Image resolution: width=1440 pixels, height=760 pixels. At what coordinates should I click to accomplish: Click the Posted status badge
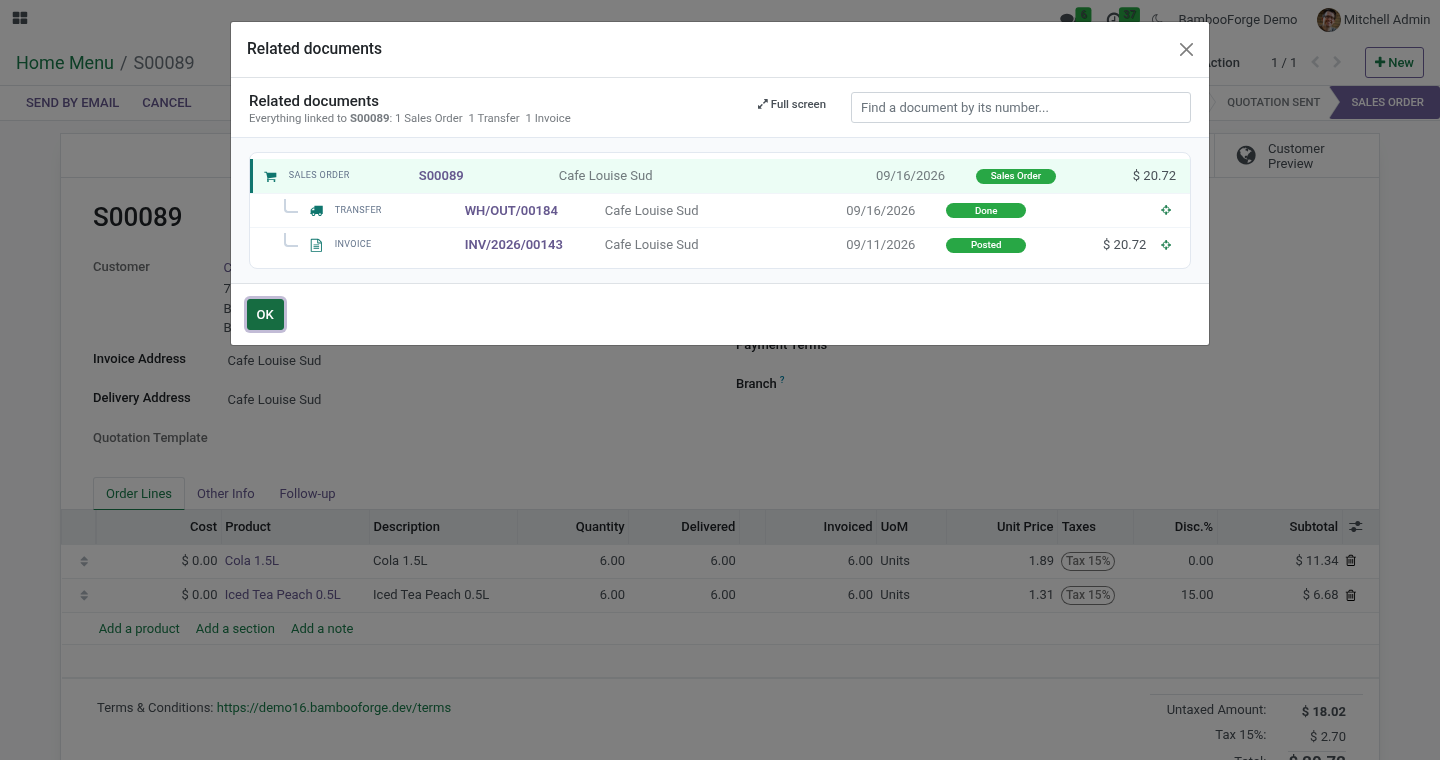pyautogui.click(x=986, y=245)
